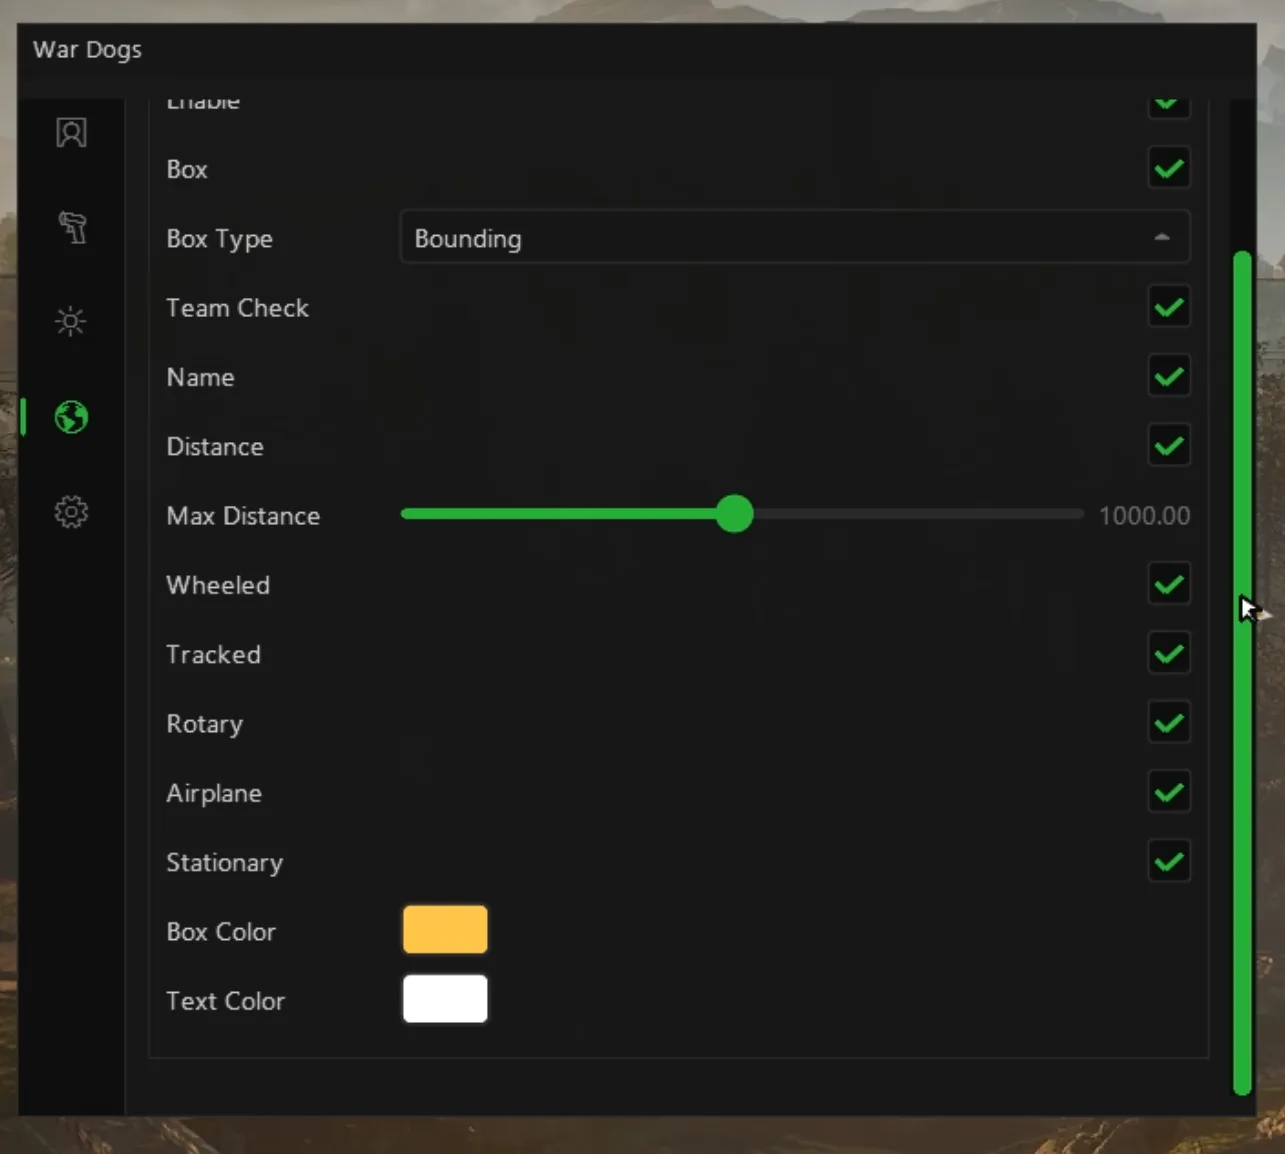Select the globe world sidebar tab
Viewport: 1285px width, 1154px height.
[71, 417]
